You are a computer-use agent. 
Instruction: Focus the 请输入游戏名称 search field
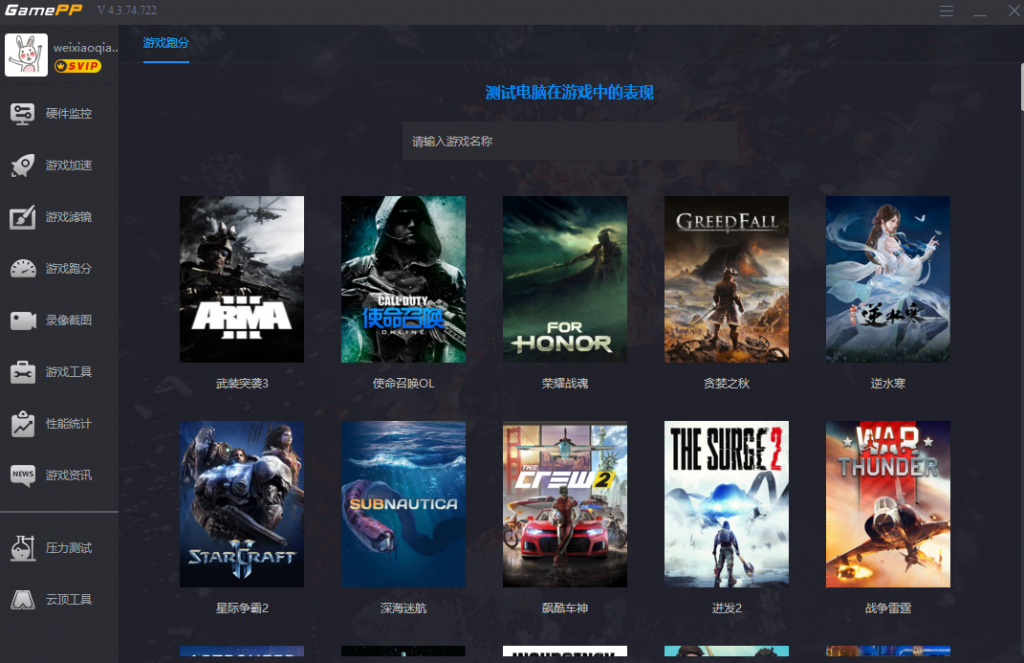(569, 142)
